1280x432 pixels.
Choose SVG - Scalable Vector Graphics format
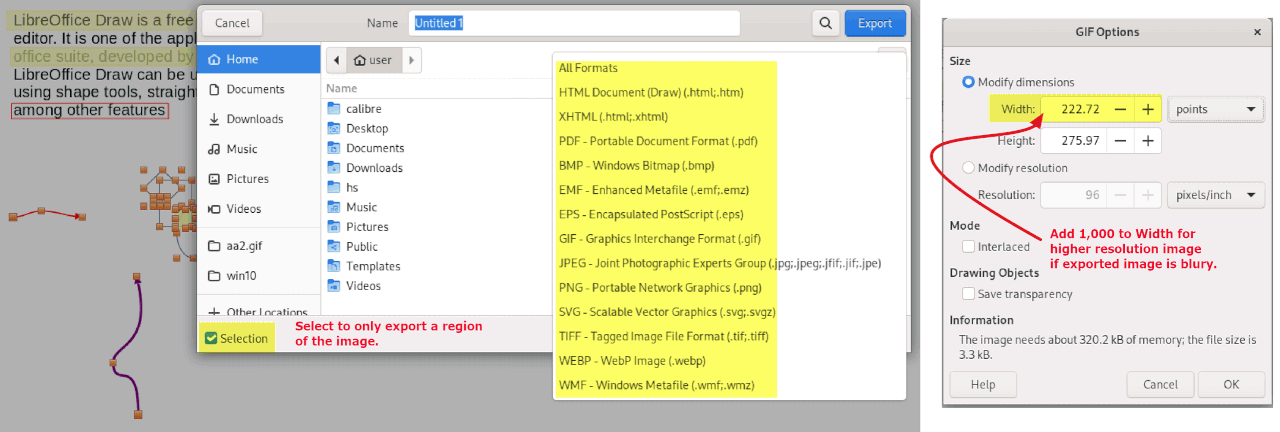[665, 312]
